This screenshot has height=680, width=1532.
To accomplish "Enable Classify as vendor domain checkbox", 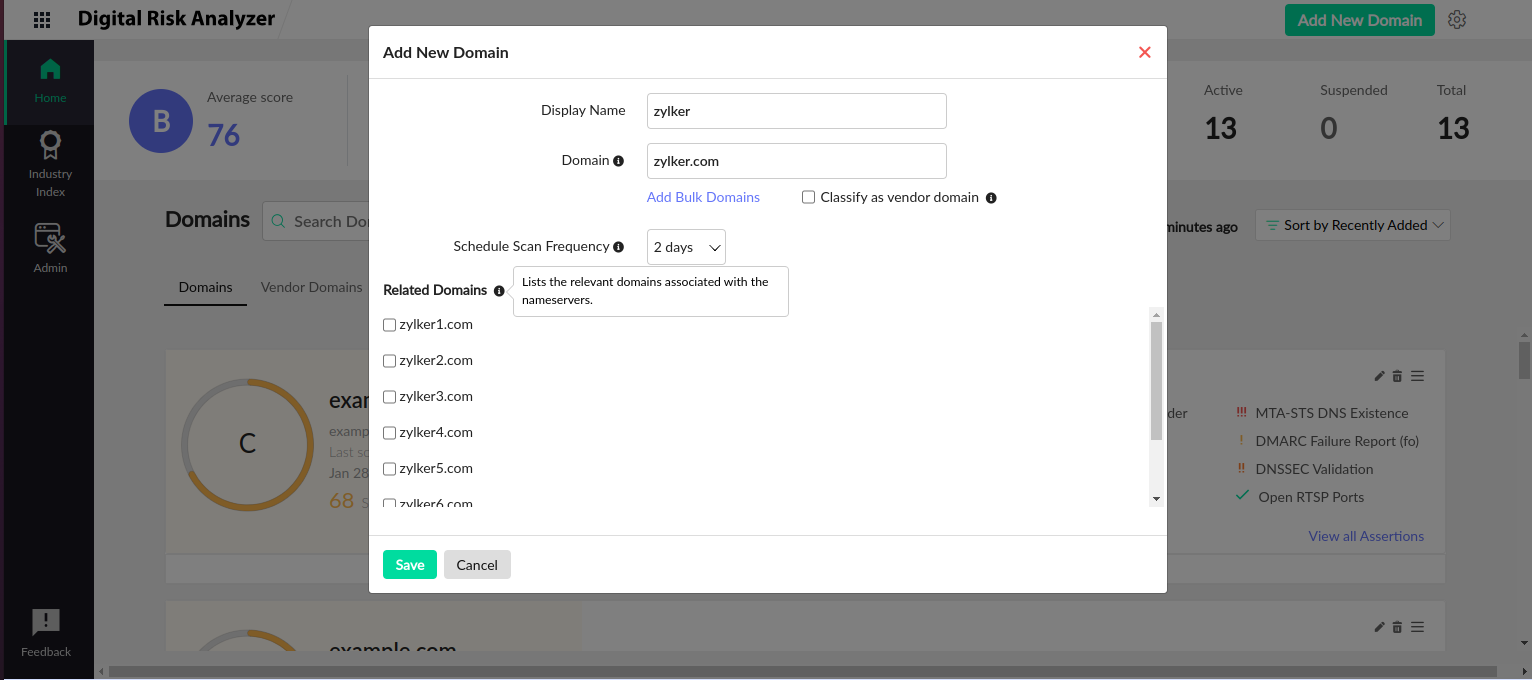I will [808, 198].
